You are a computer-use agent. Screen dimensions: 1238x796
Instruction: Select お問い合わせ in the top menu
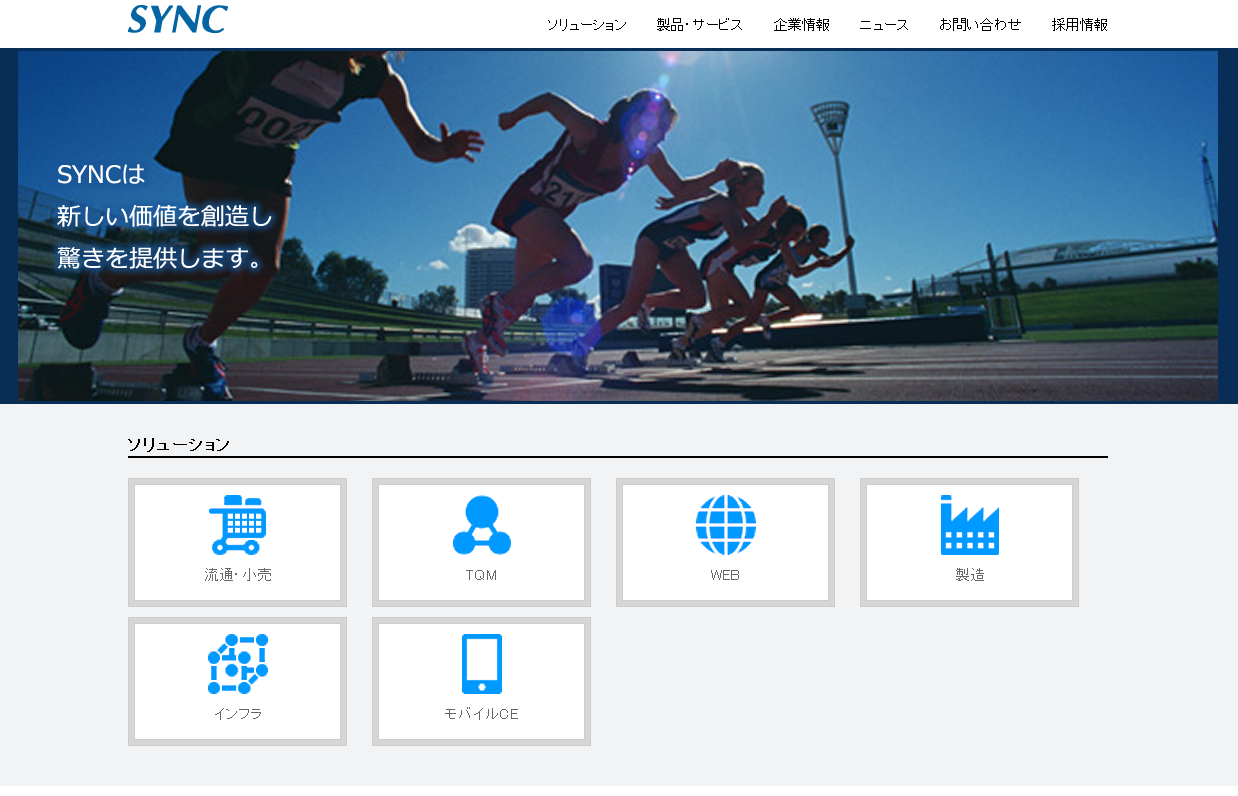tap(980, 25)
